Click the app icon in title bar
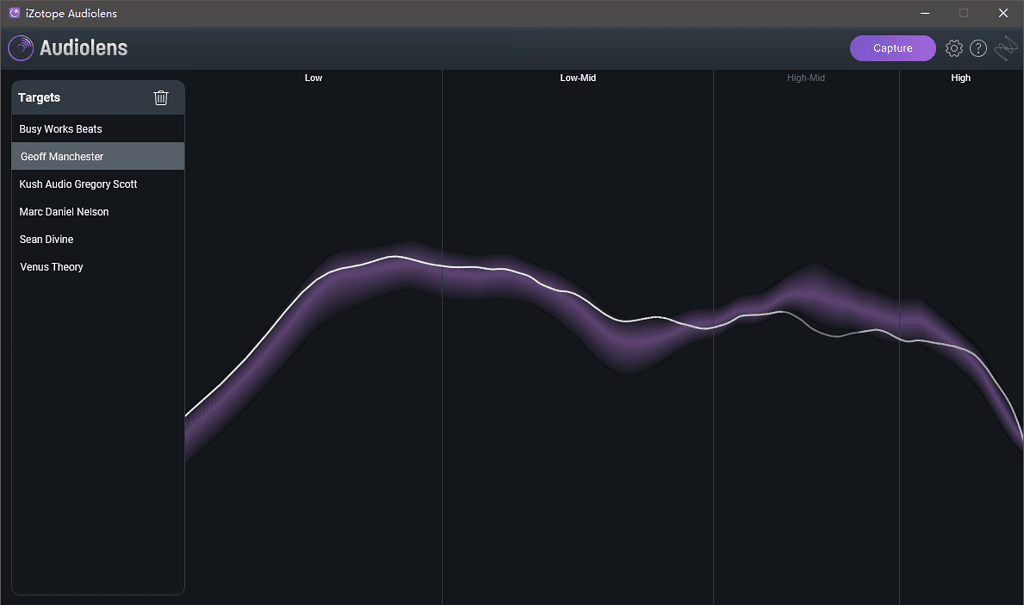This screenshot has width=1024, height=605. click(x=14, y=13)
